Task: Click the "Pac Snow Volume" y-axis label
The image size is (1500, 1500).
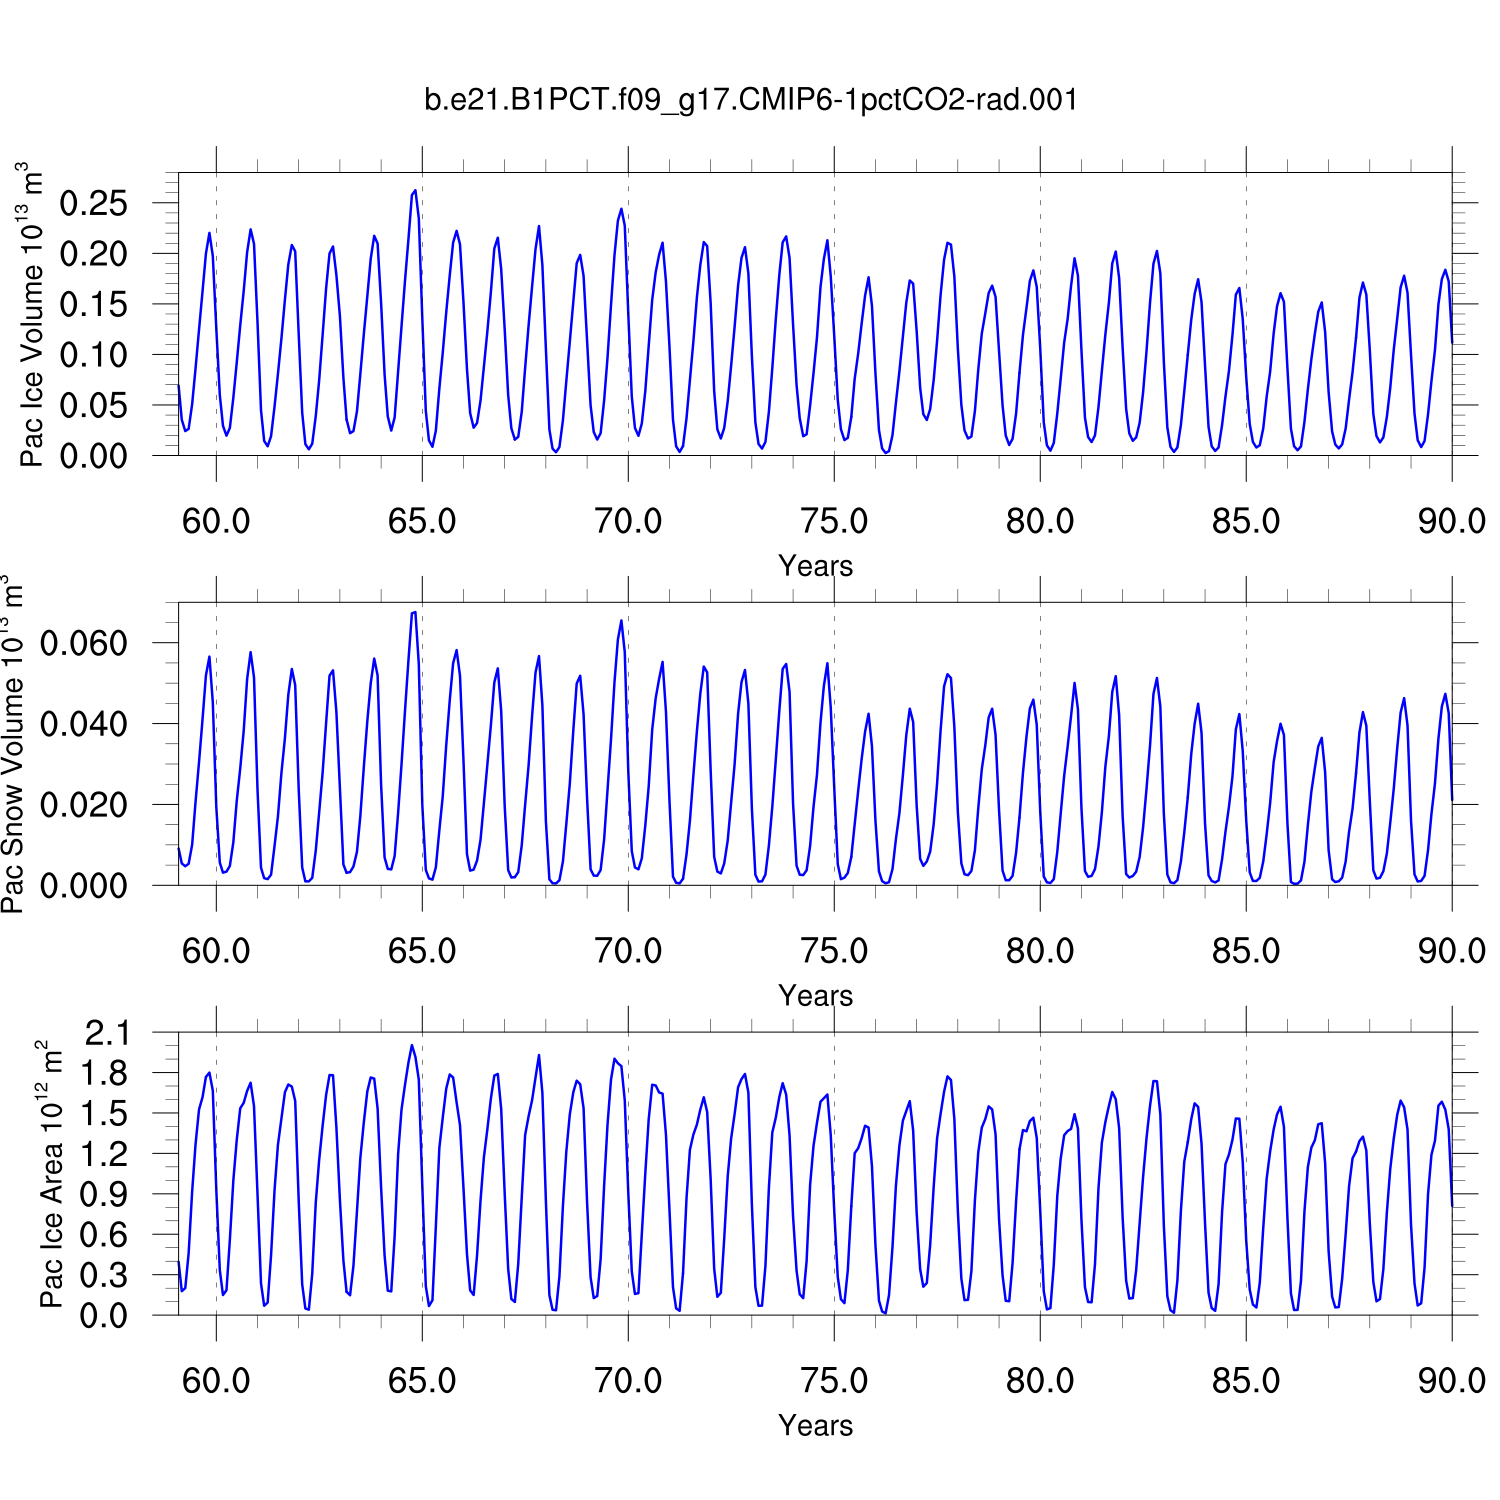Action: click(12, 744)
